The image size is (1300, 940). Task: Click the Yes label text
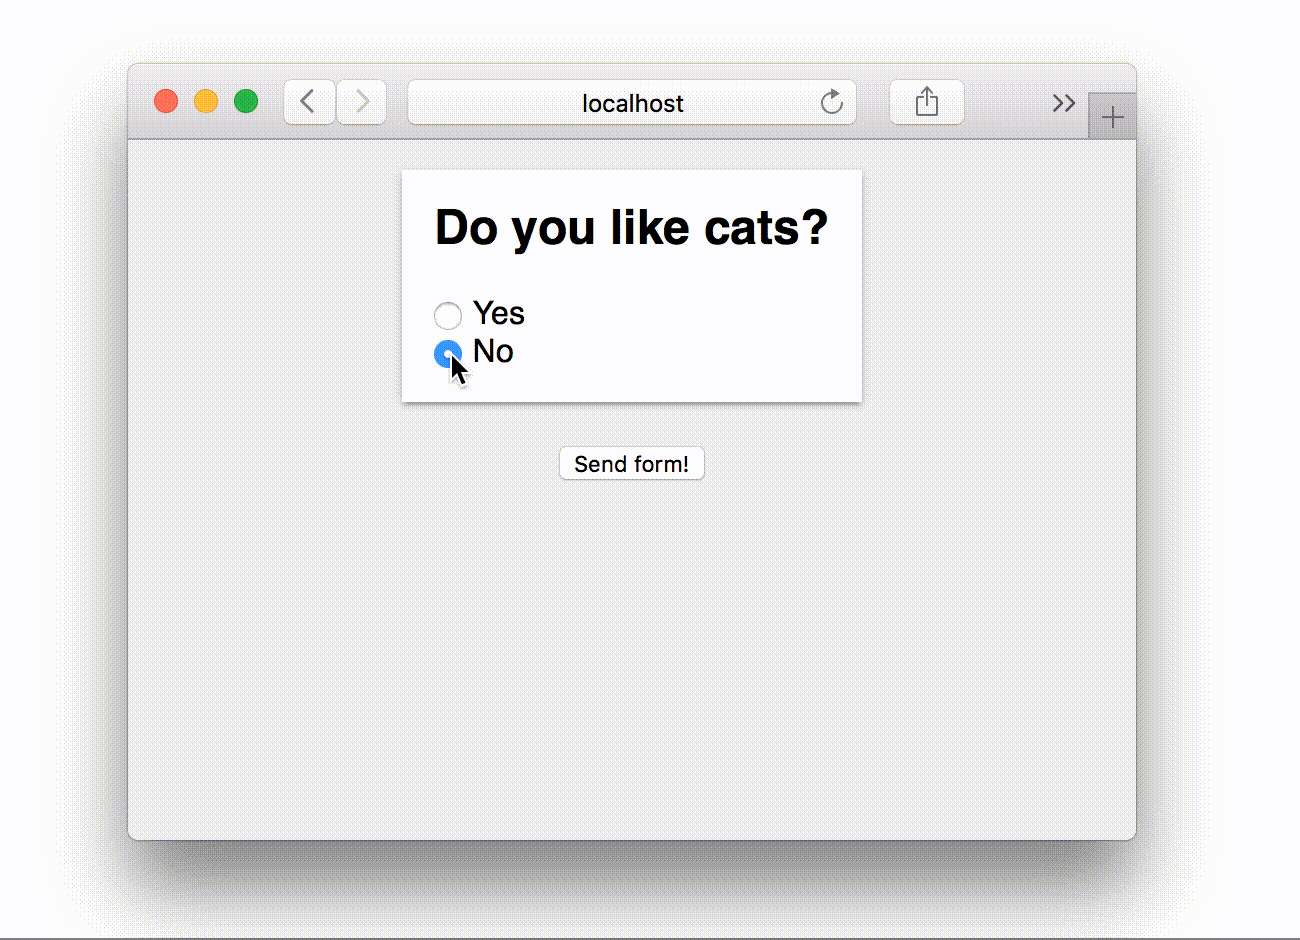(499, 314)
